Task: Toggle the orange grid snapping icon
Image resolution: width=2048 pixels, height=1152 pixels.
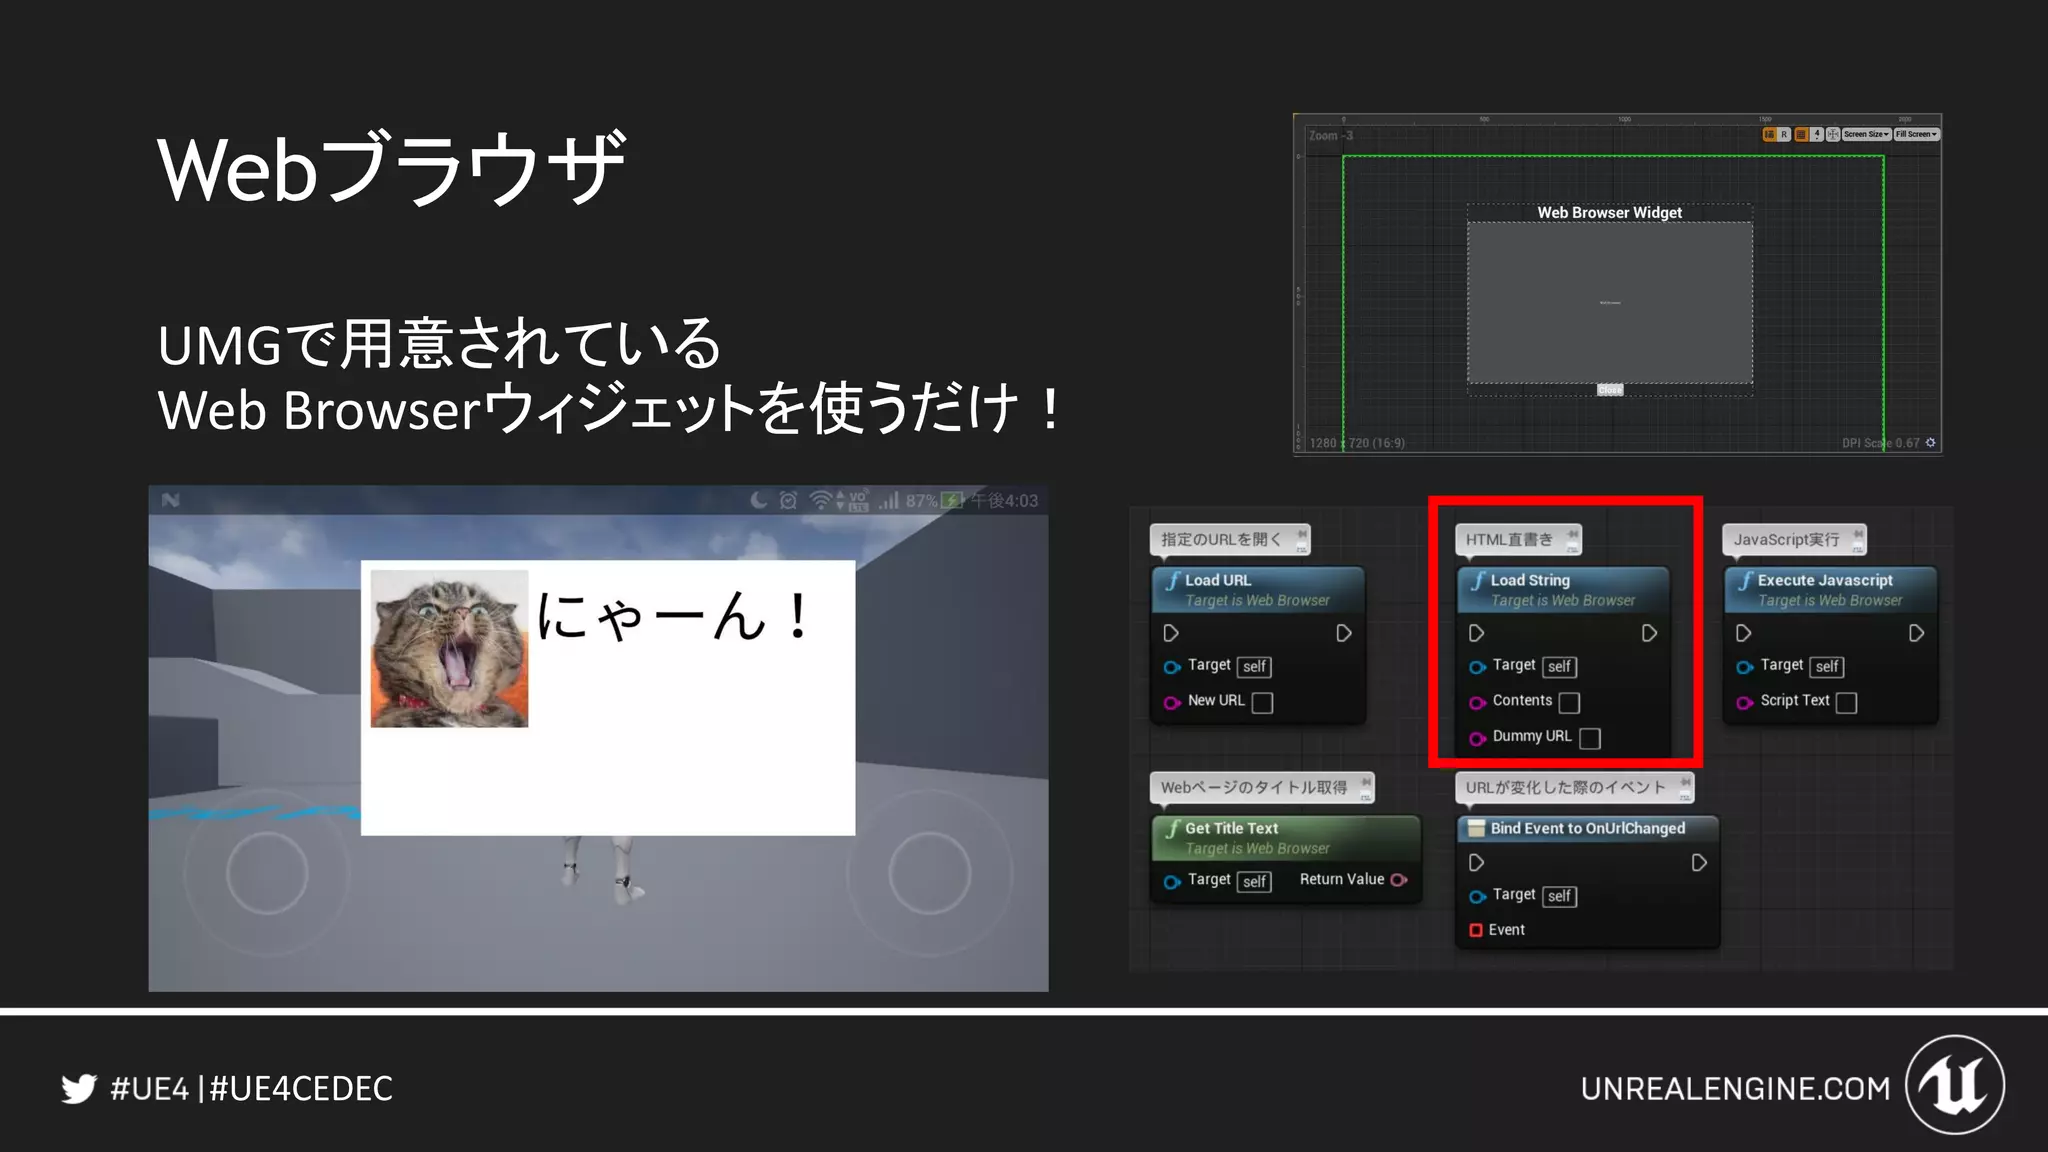Action: (1801, 134)
